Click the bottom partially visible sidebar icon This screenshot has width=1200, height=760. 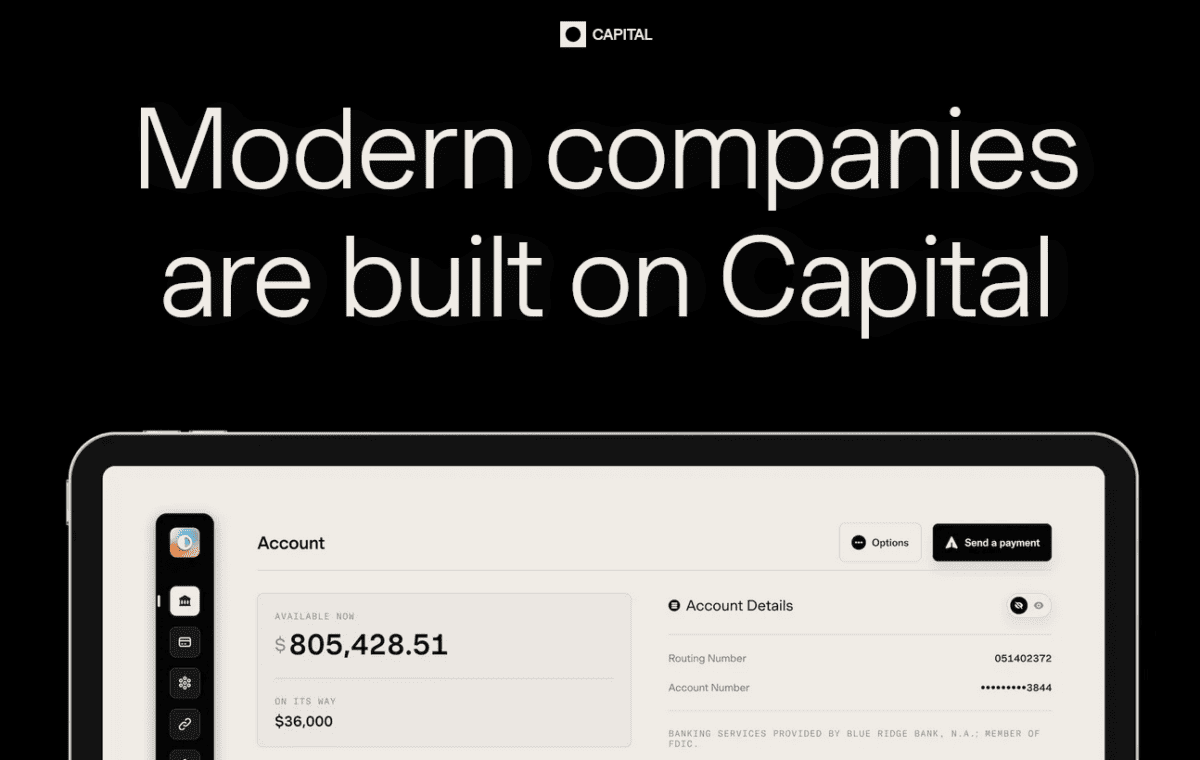184,755
